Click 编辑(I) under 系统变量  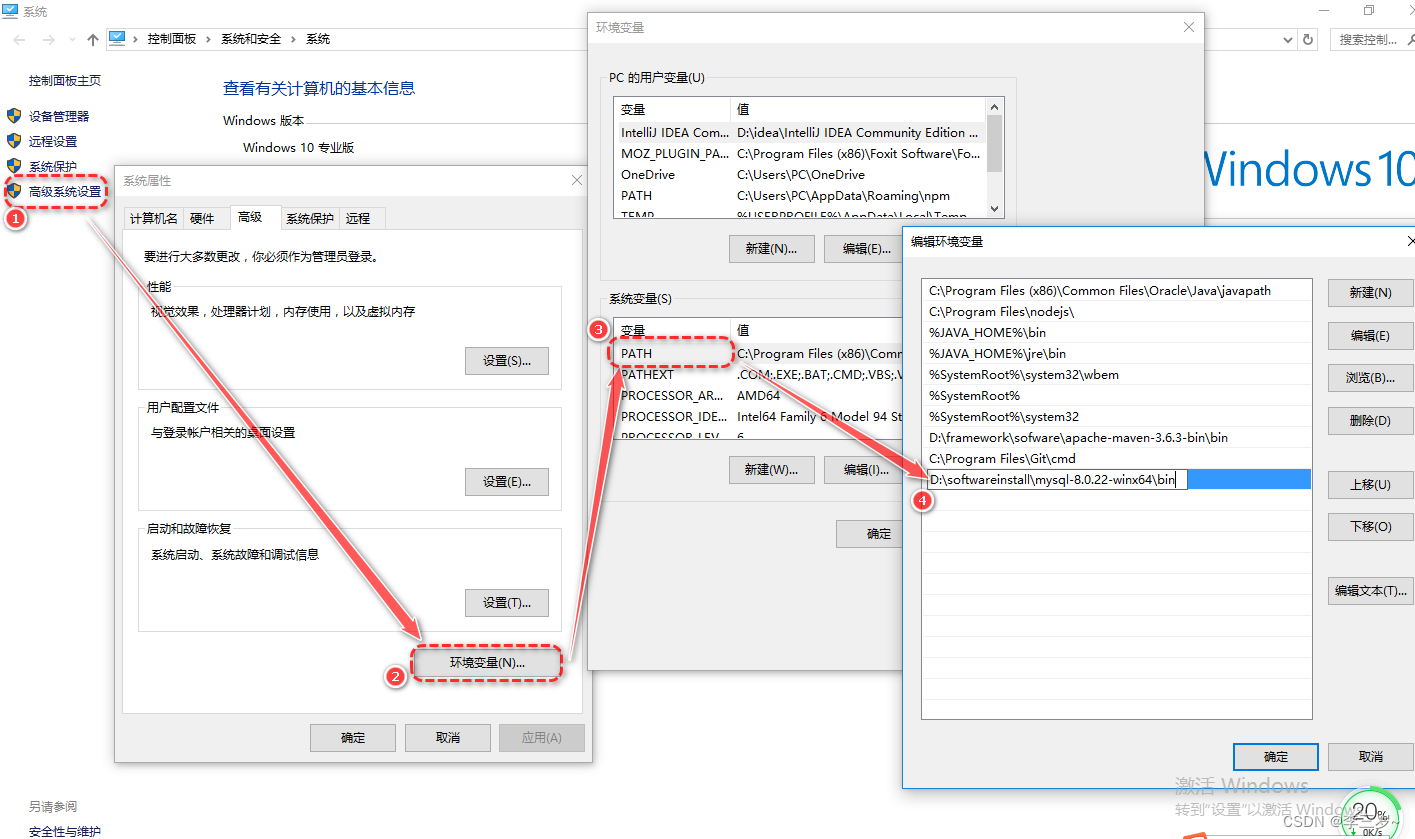tap(865, 469)
